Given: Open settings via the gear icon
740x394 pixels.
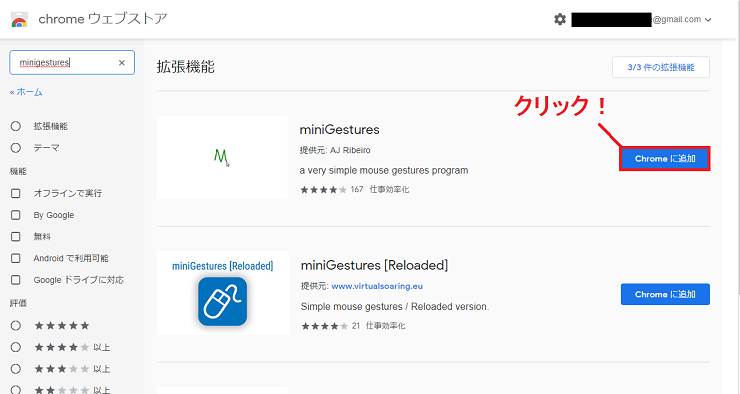Looking at the screenshot, I should click(560, 19).
